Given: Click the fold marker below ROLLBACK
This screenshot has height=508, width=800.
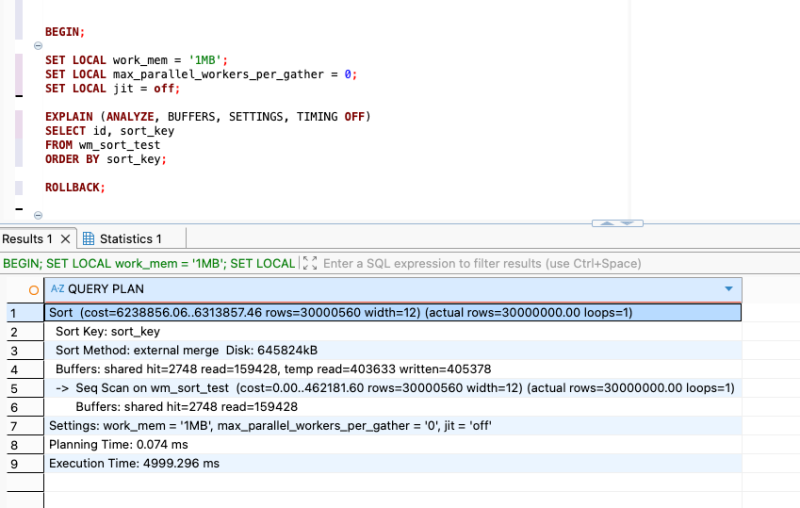Looking at the screenshot, I should coord(38,215).
